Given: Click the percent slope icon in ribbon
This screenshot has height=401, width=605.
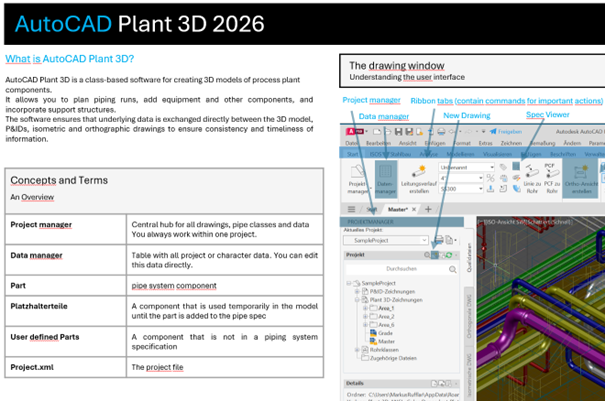Looking at the screenshot, I should 490,178.
